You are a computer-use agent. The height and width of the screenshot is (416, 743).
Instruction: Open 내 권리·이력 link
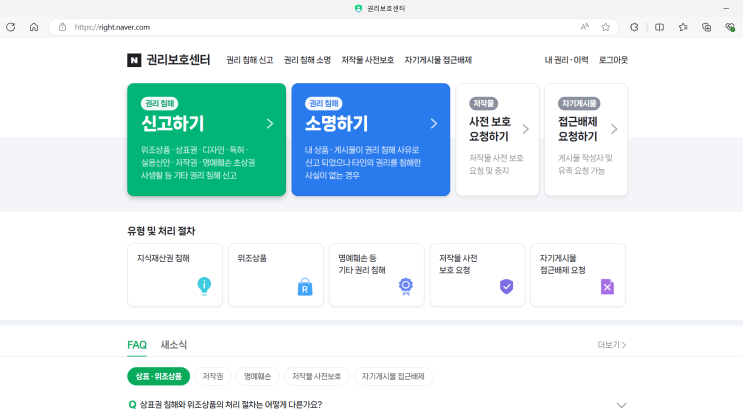566,60
